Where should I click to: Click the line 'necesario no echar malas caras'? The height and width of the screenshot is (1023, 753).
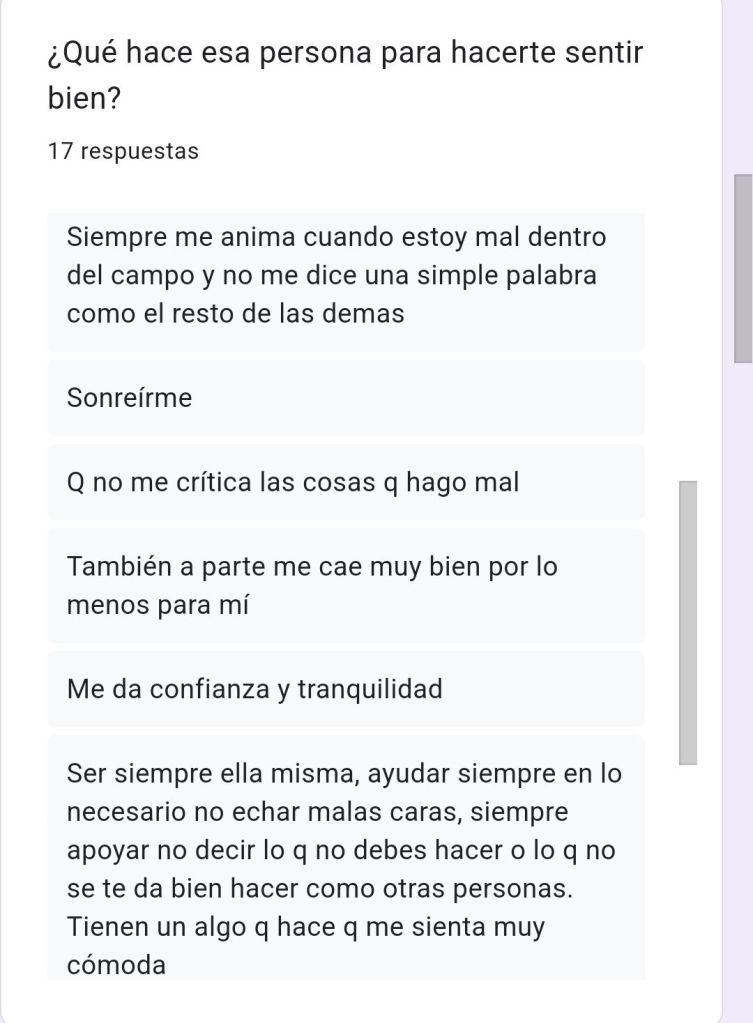317,812
